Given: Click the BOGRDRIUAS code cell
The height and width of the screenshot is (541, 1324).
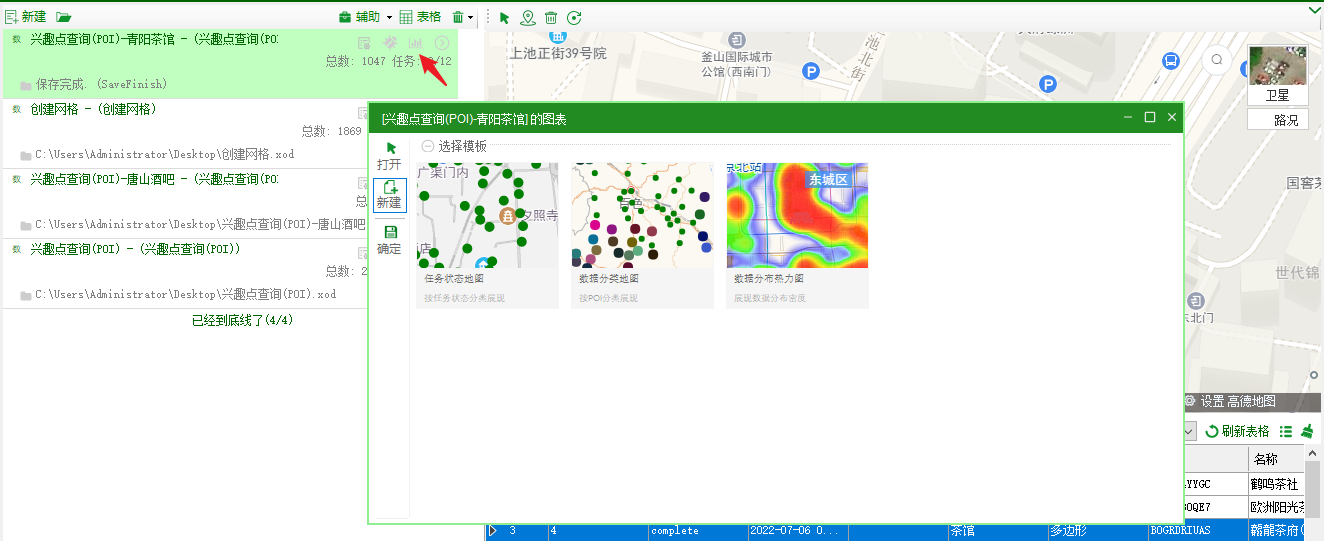Looking at the screenshot, I should coord(1198,531).
